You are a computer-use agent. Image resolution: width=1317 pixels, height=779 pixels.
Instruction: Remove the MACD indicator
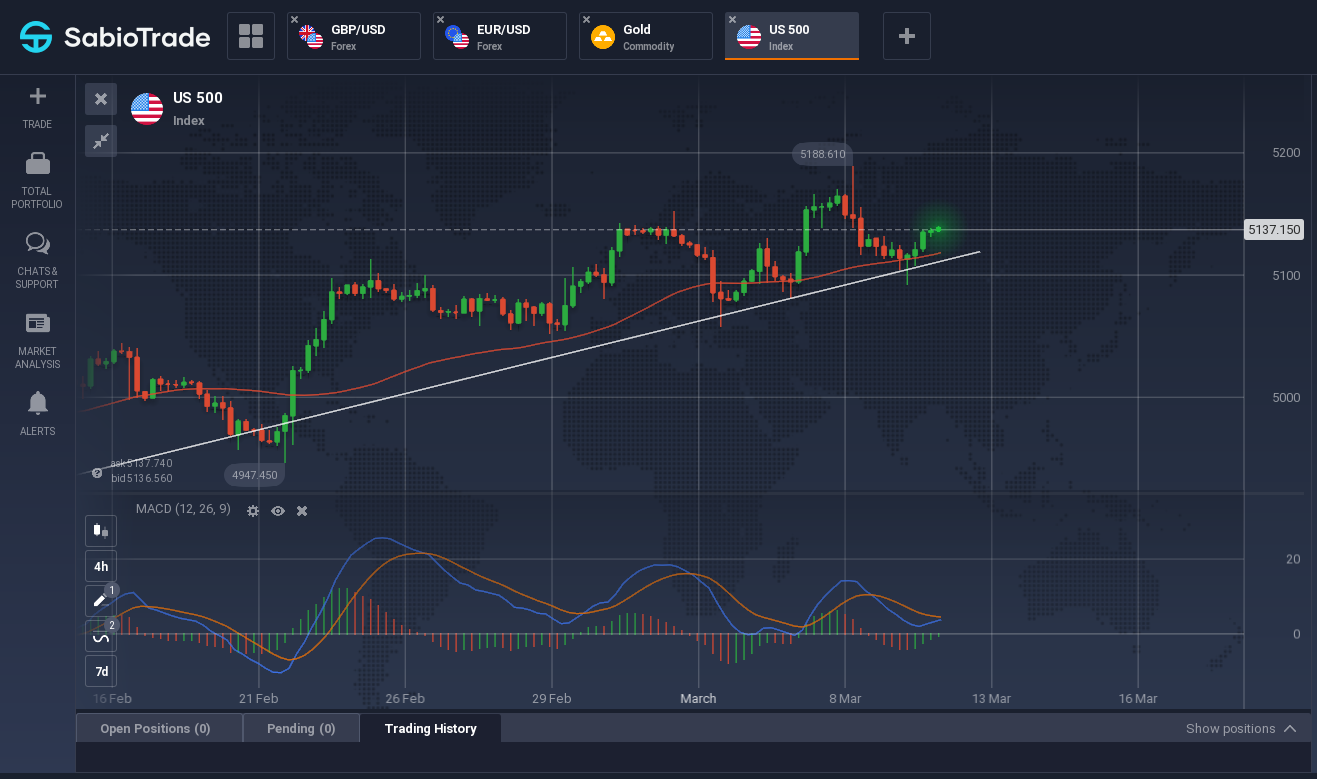302,511
